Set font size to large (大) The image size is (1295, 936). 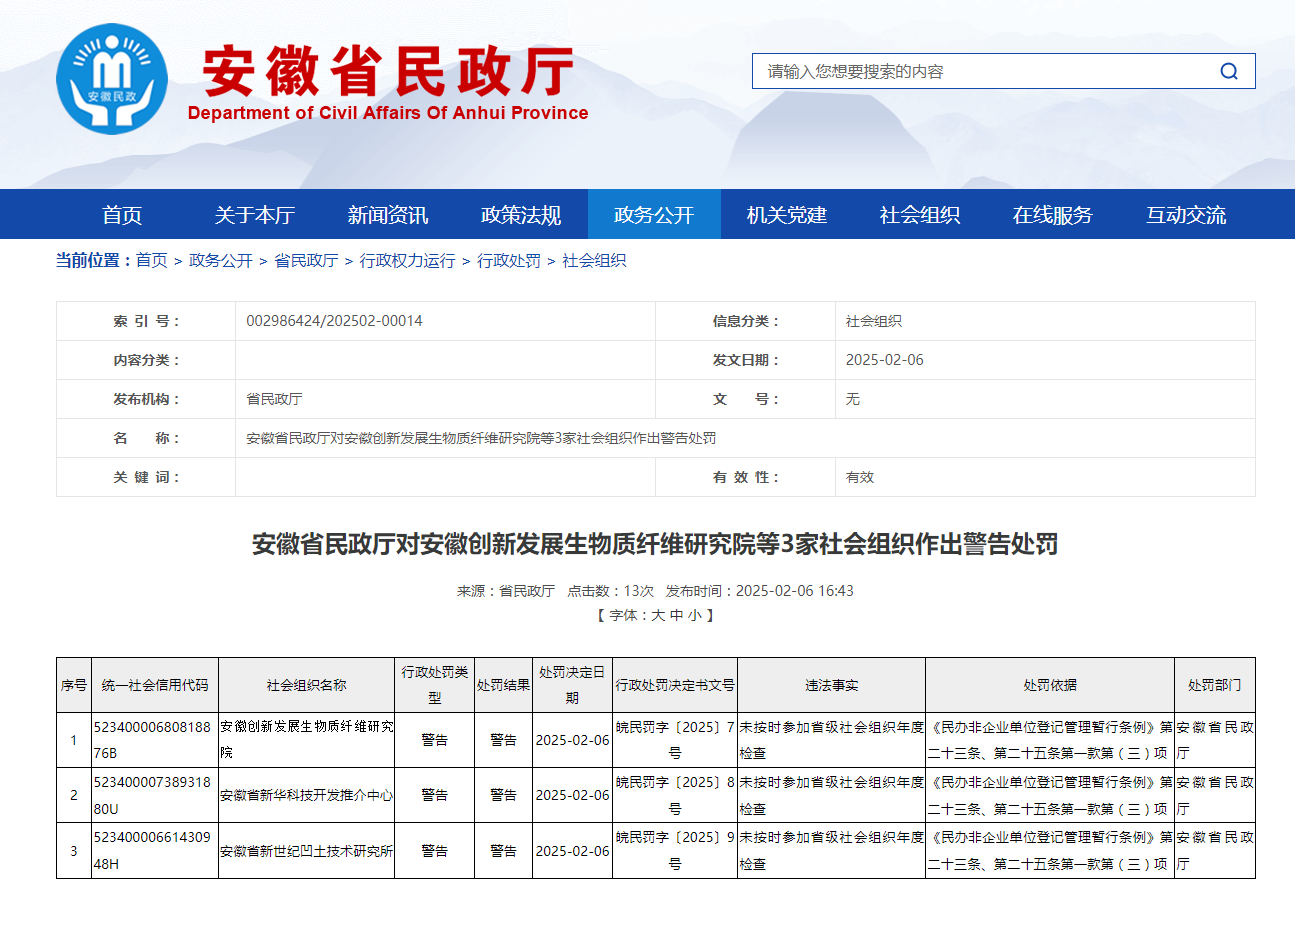pos(658,616)
